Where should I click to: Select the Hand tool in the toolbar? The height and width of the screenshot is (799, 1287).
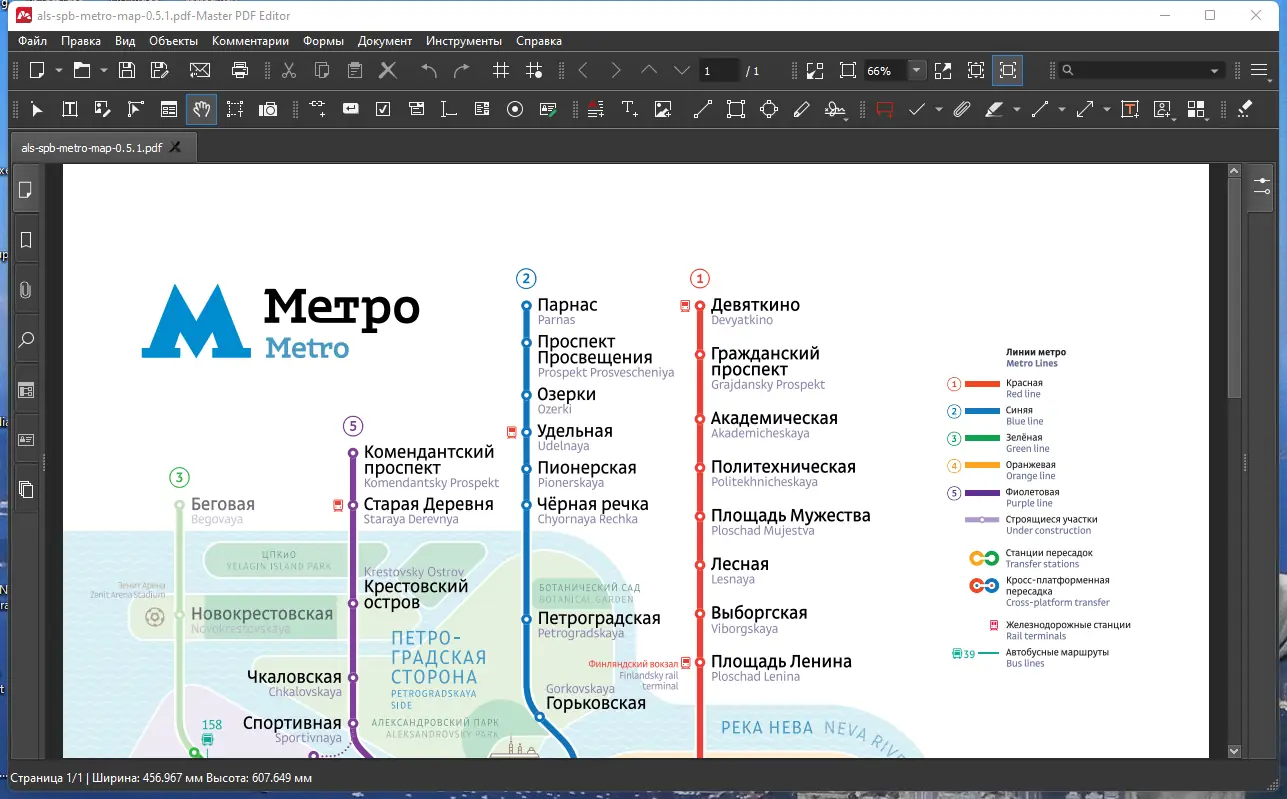202,109
